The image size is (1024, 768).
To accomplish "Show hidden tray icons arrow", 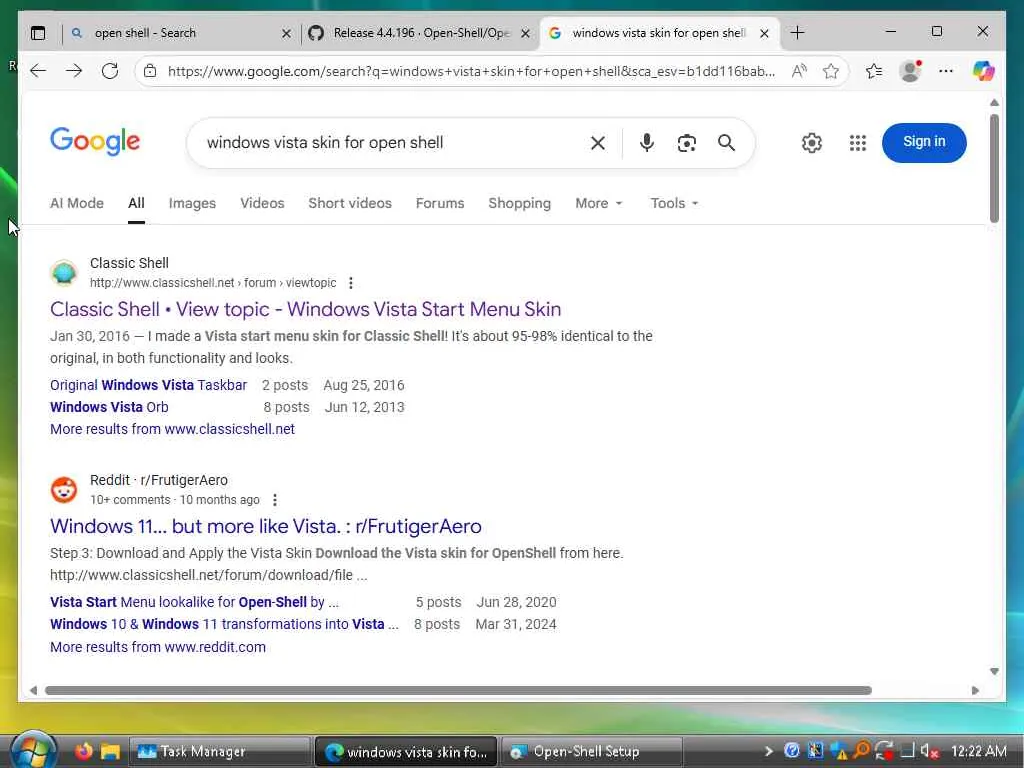I will (768, 751).
